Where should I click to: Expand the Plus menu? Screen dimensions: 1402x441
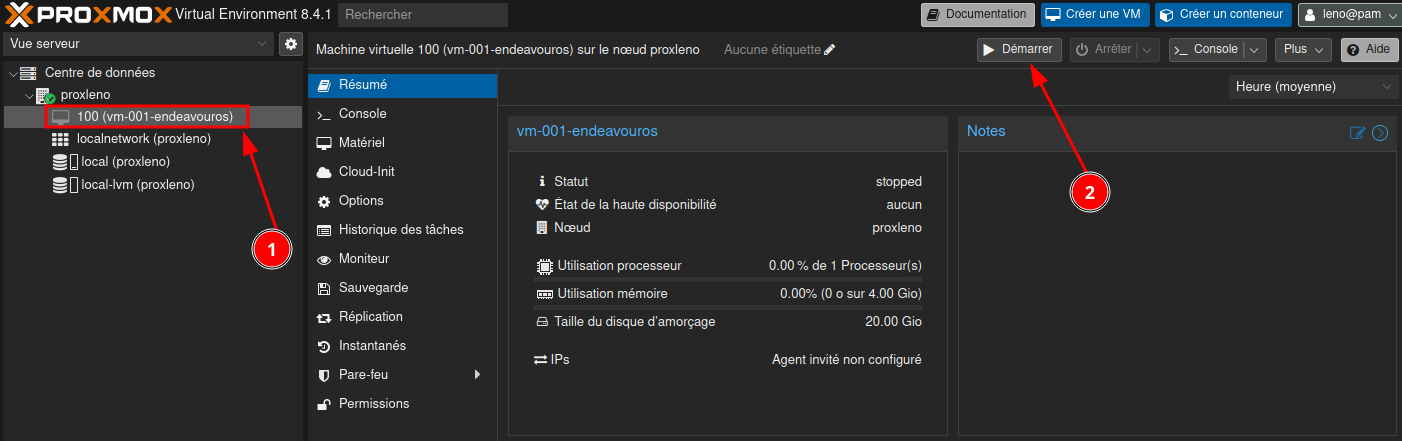[x=1304, y=50]
